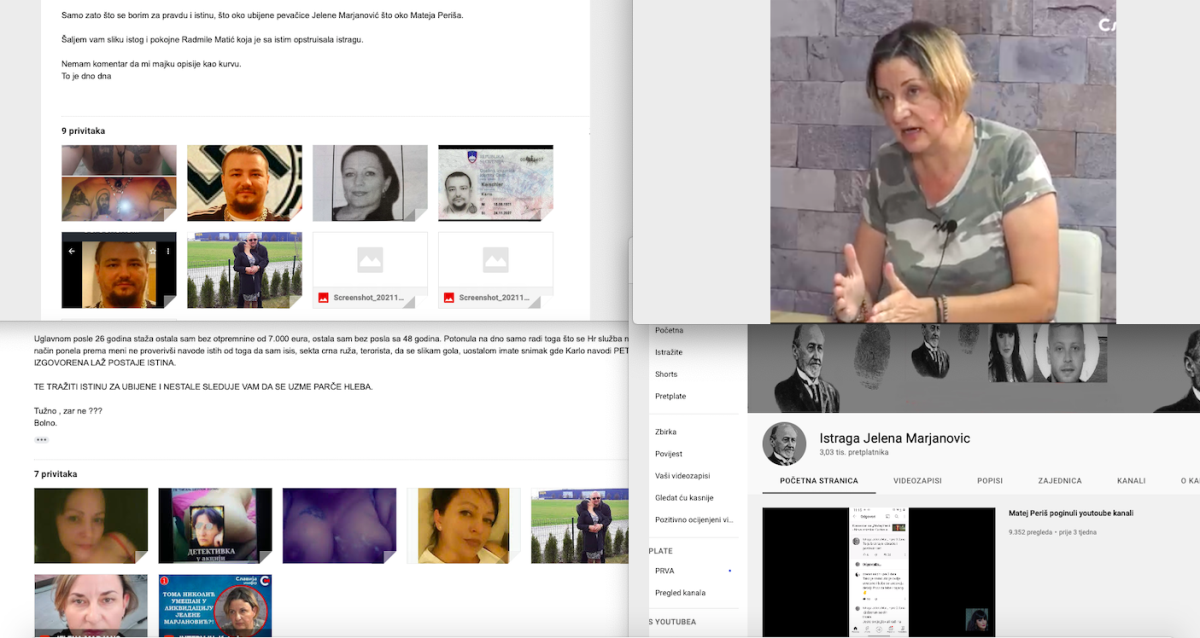The image size is (1200, 638).
Task: Click the blue new-content dot beside PRVA
Action: pyautogui.click(x=729, y=571)
